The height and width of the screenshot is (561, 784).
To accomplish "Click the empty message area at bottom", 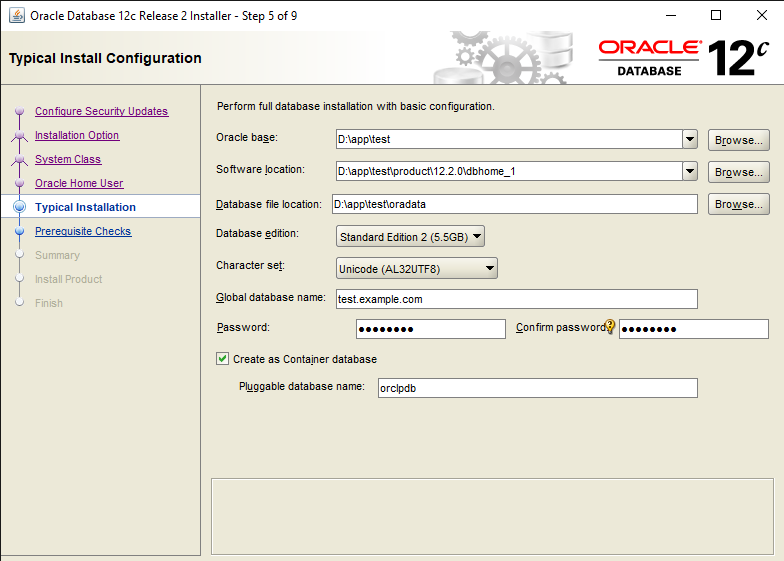I will pyautogui.click(x=492, y=516).
